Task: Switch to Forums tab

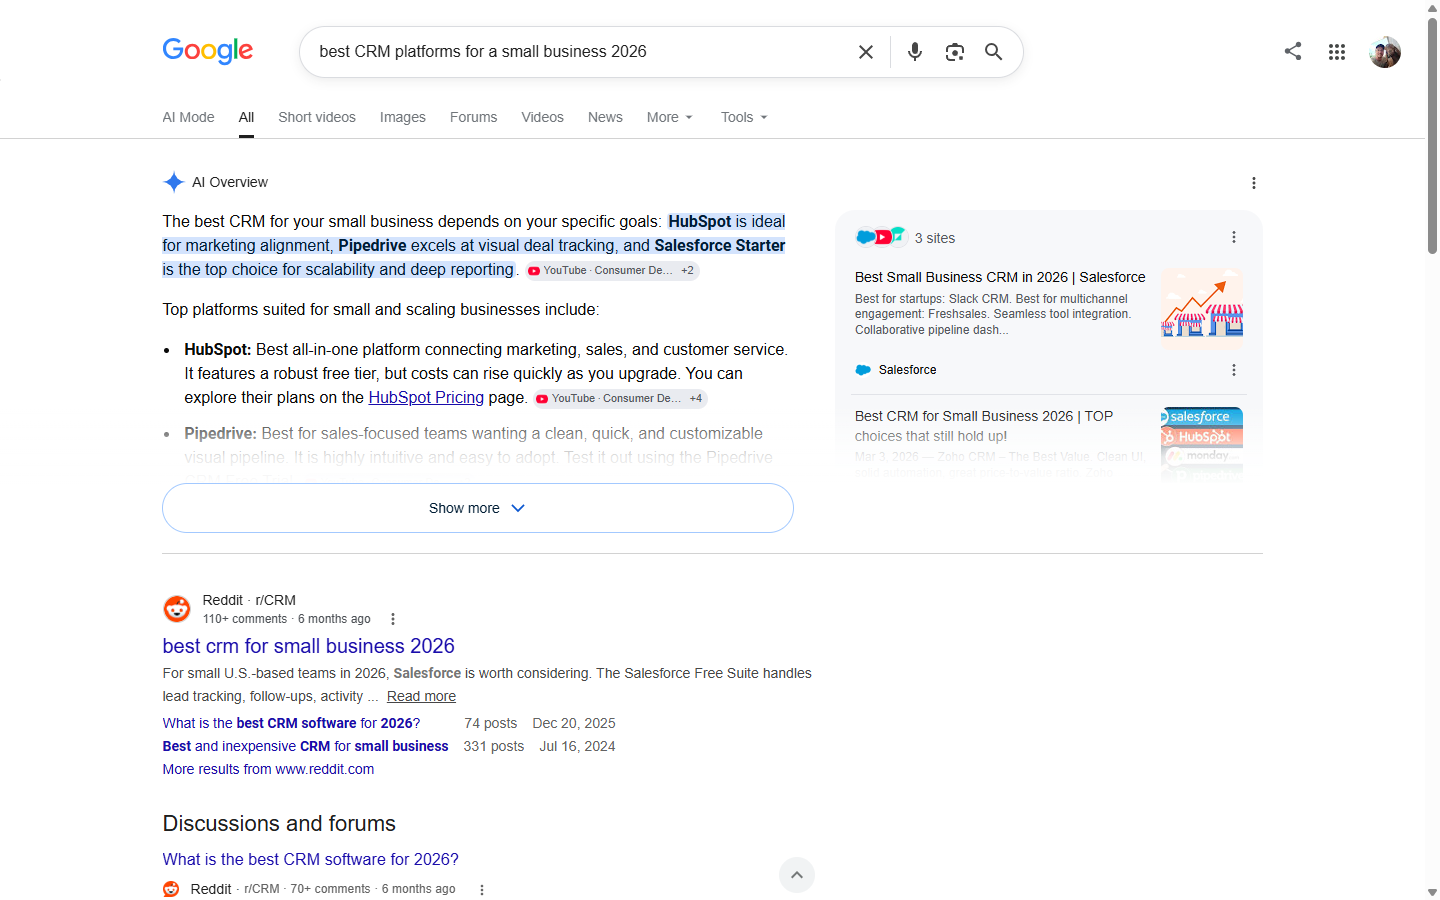Action: click(x=473, y=117)
